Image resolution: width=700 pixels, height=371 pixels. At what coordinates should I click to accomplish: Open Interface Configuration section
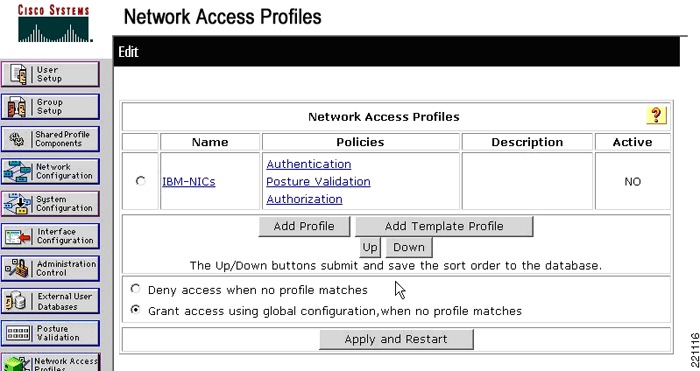pos(50,236)
